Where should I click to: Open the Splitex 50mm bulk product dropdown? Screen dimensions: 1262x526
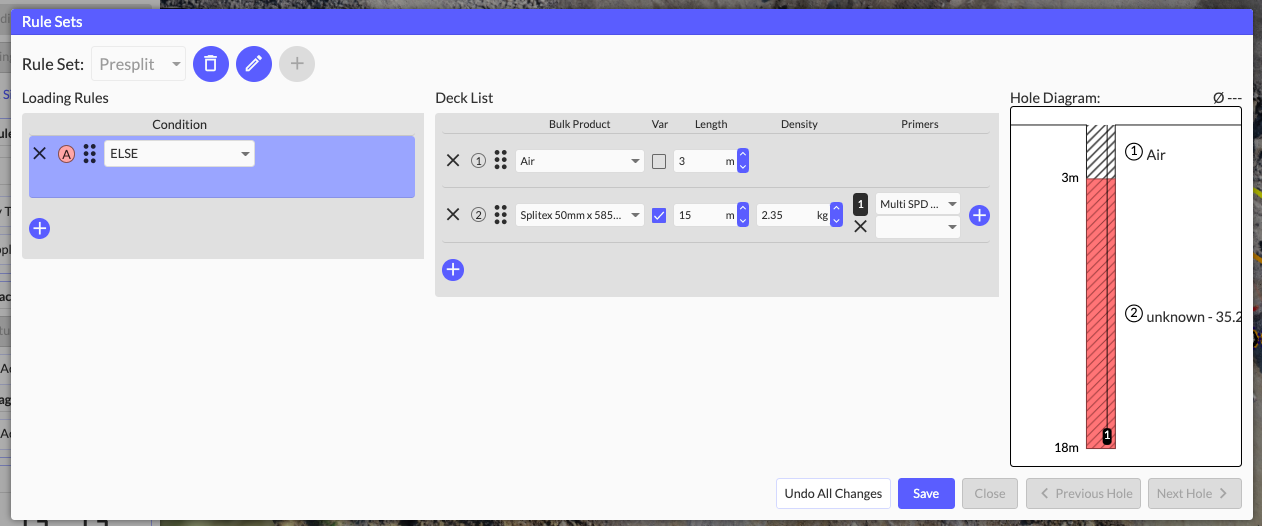point(580,214)
